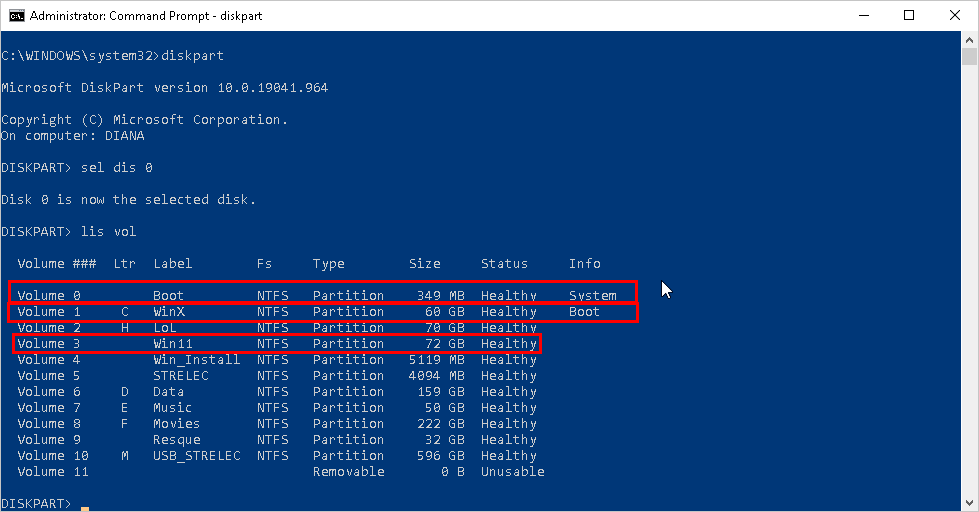Click the 'Win11' volume label
The width and height of the screenshot is (979, 512).
[x=173, y=343]
